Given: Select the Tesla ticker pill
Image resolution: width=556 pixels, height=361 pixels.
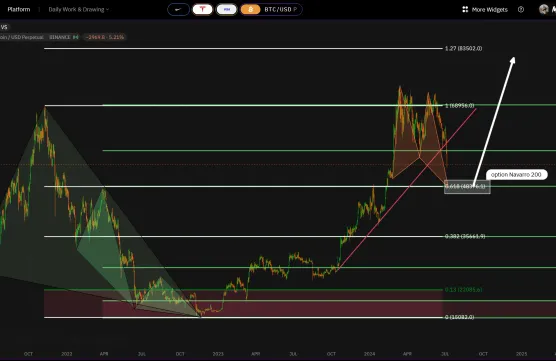Looking at the screenshot, I should pos(202,10).
